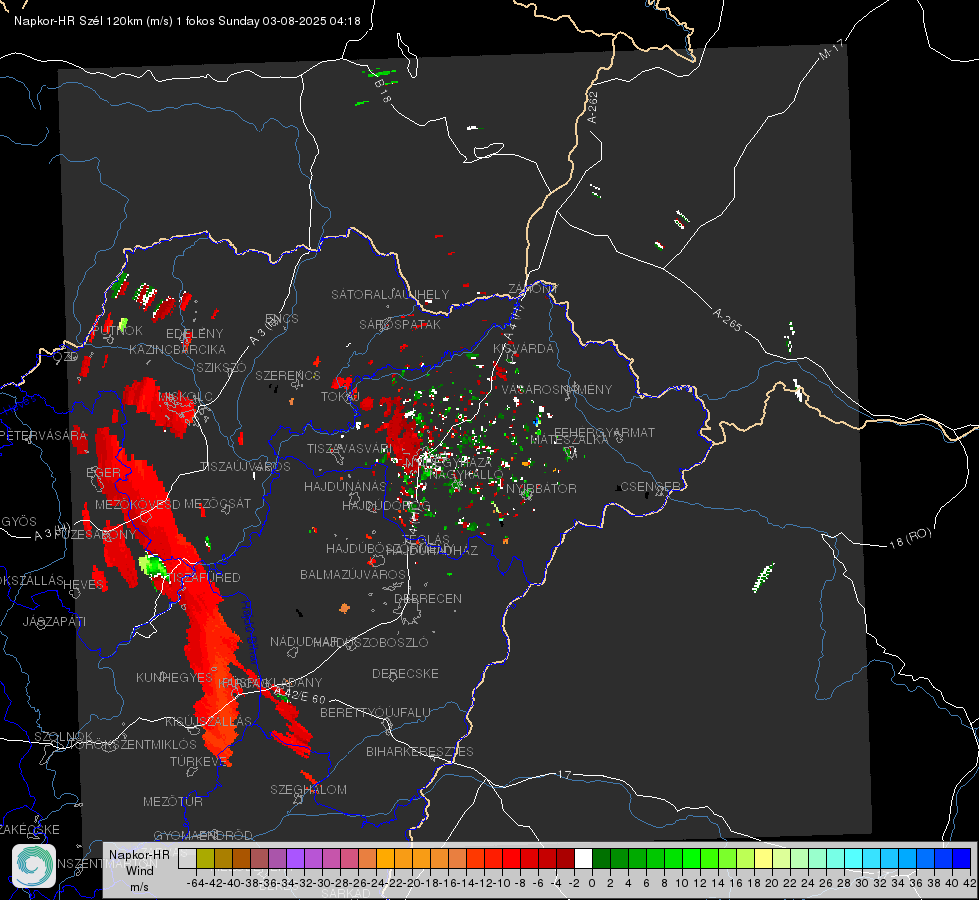Click the FEHÉRGYARMAT town label
This screenshot has width=979, height=900.
coord(604,432)
